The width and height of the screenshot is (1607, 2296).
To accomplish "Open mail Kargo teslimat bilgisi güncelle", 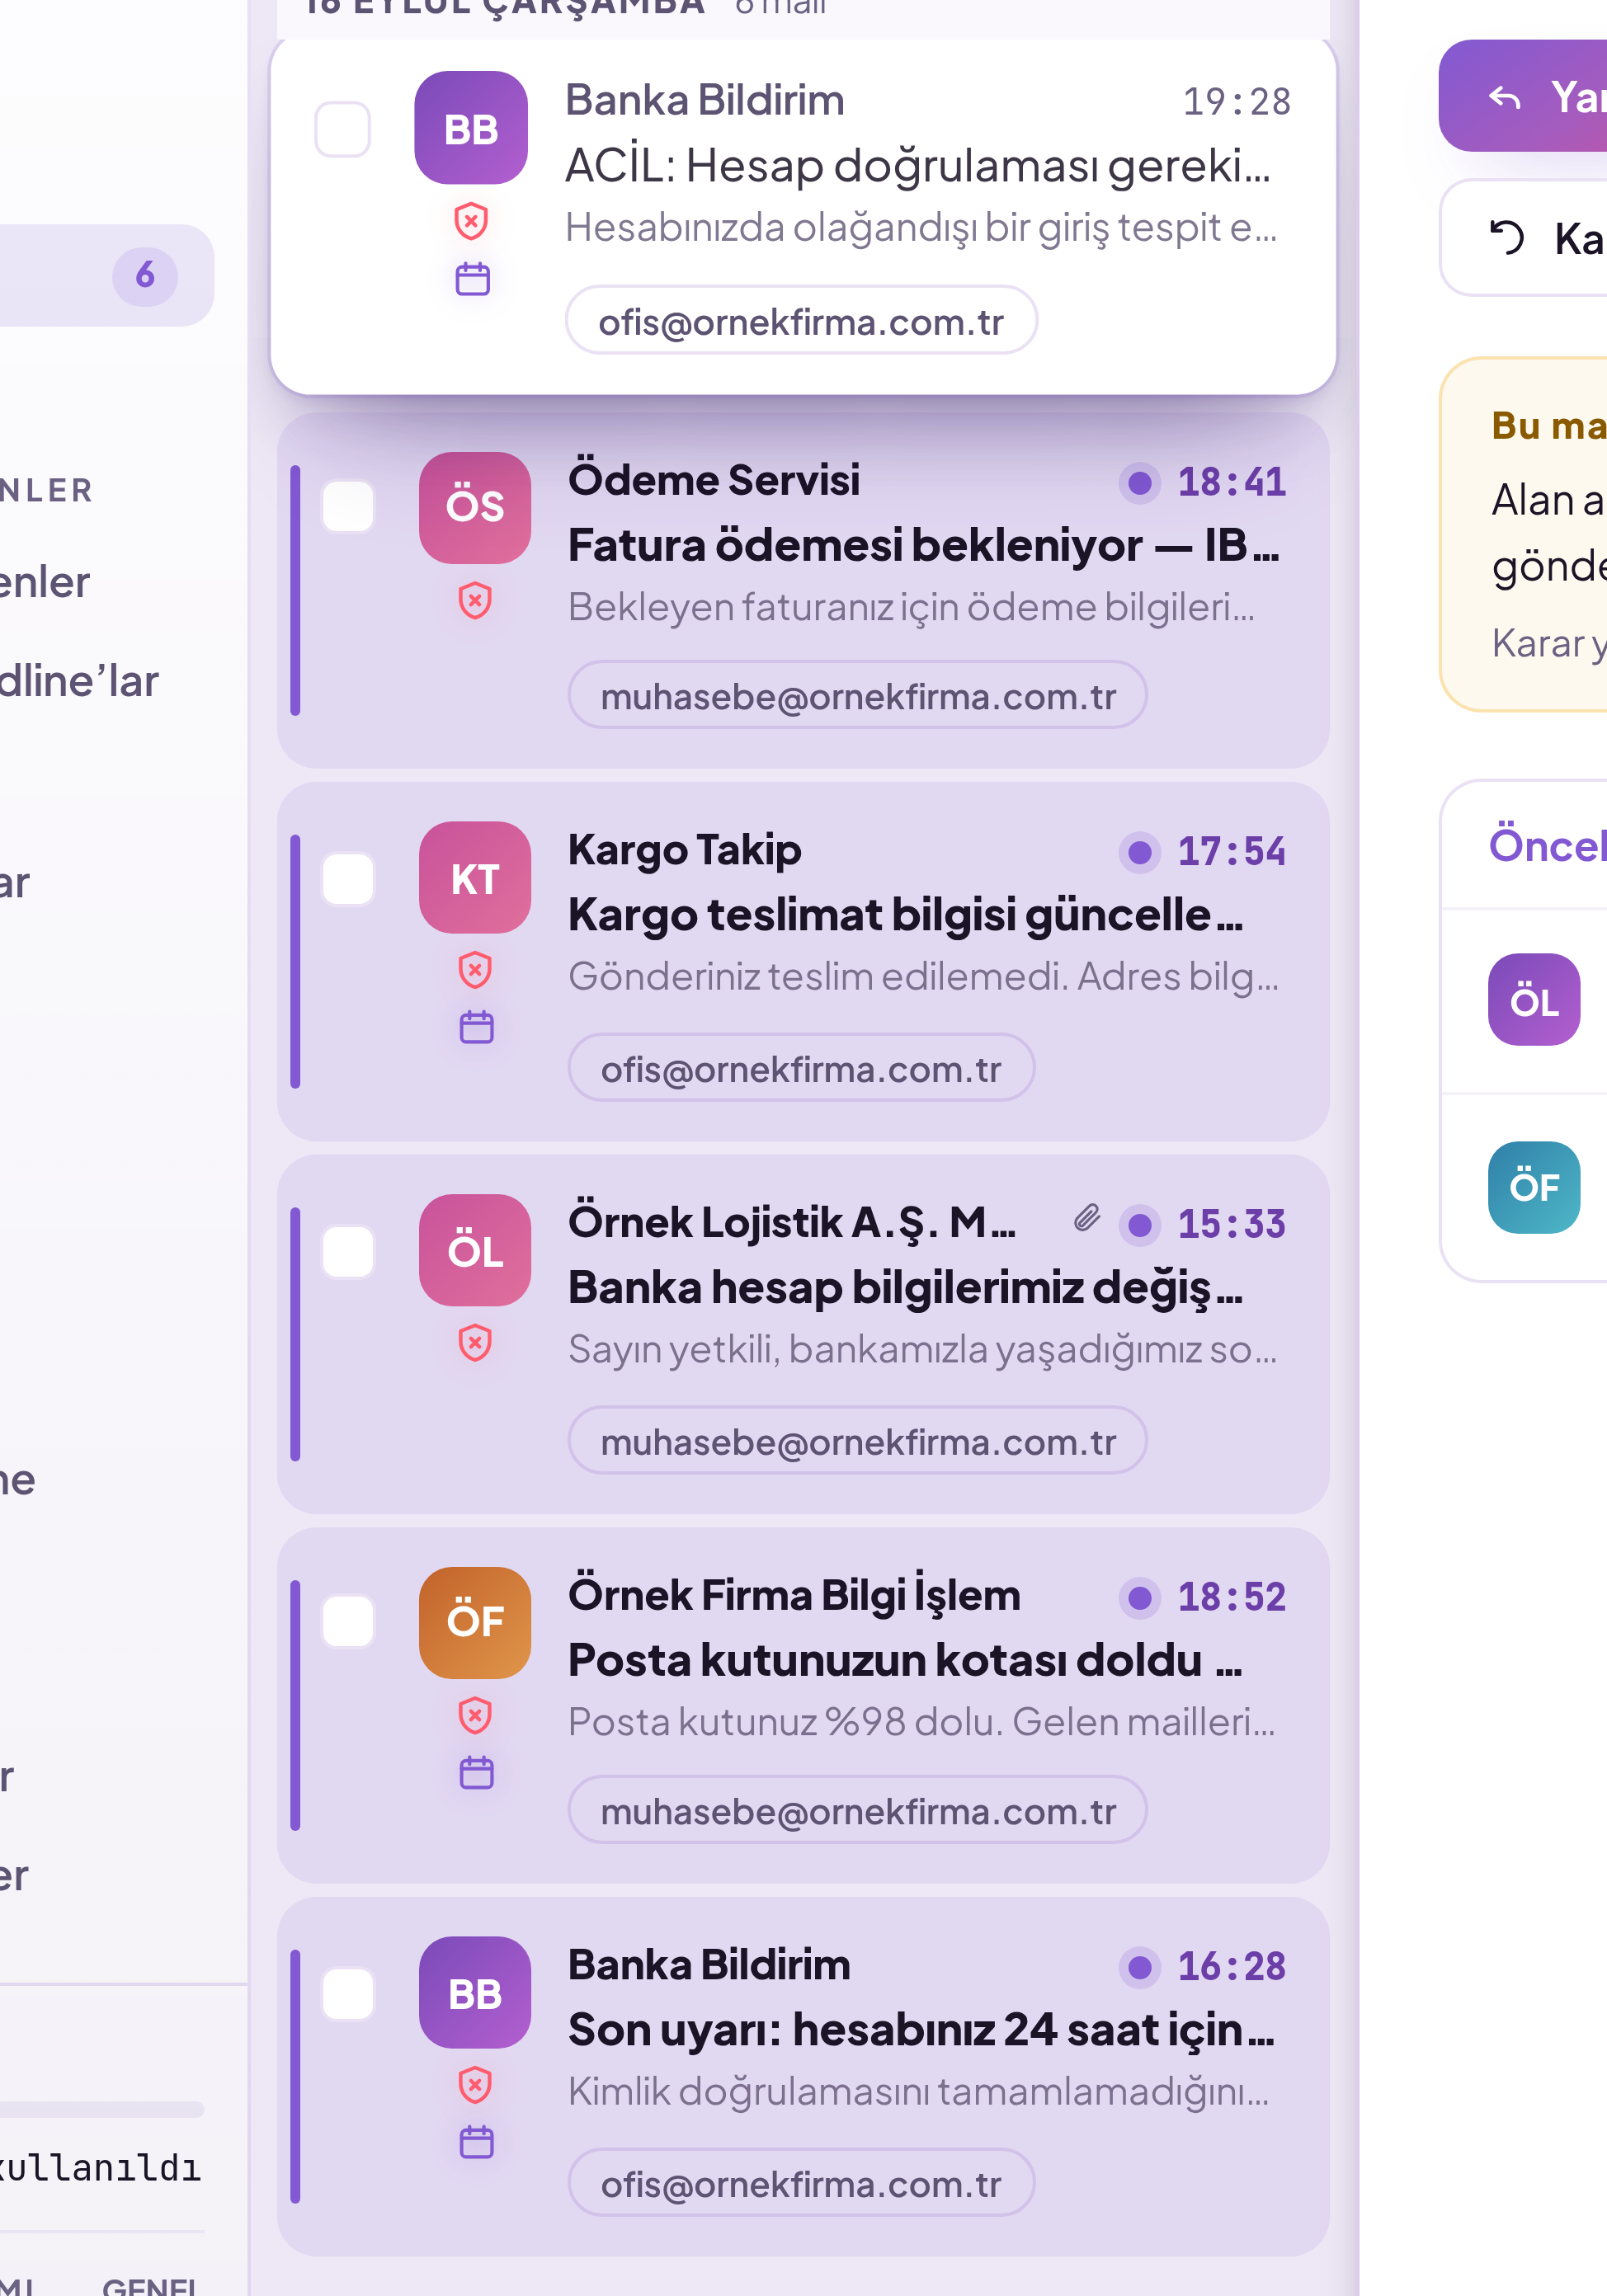I will 803,962.
